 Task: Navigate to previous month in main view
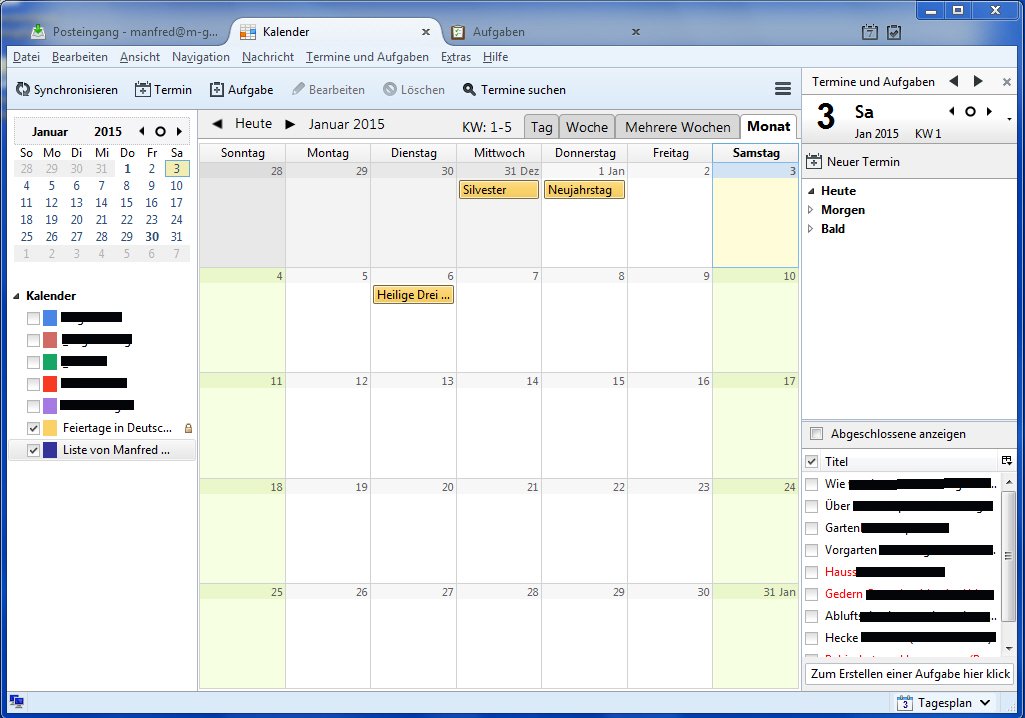217,124
